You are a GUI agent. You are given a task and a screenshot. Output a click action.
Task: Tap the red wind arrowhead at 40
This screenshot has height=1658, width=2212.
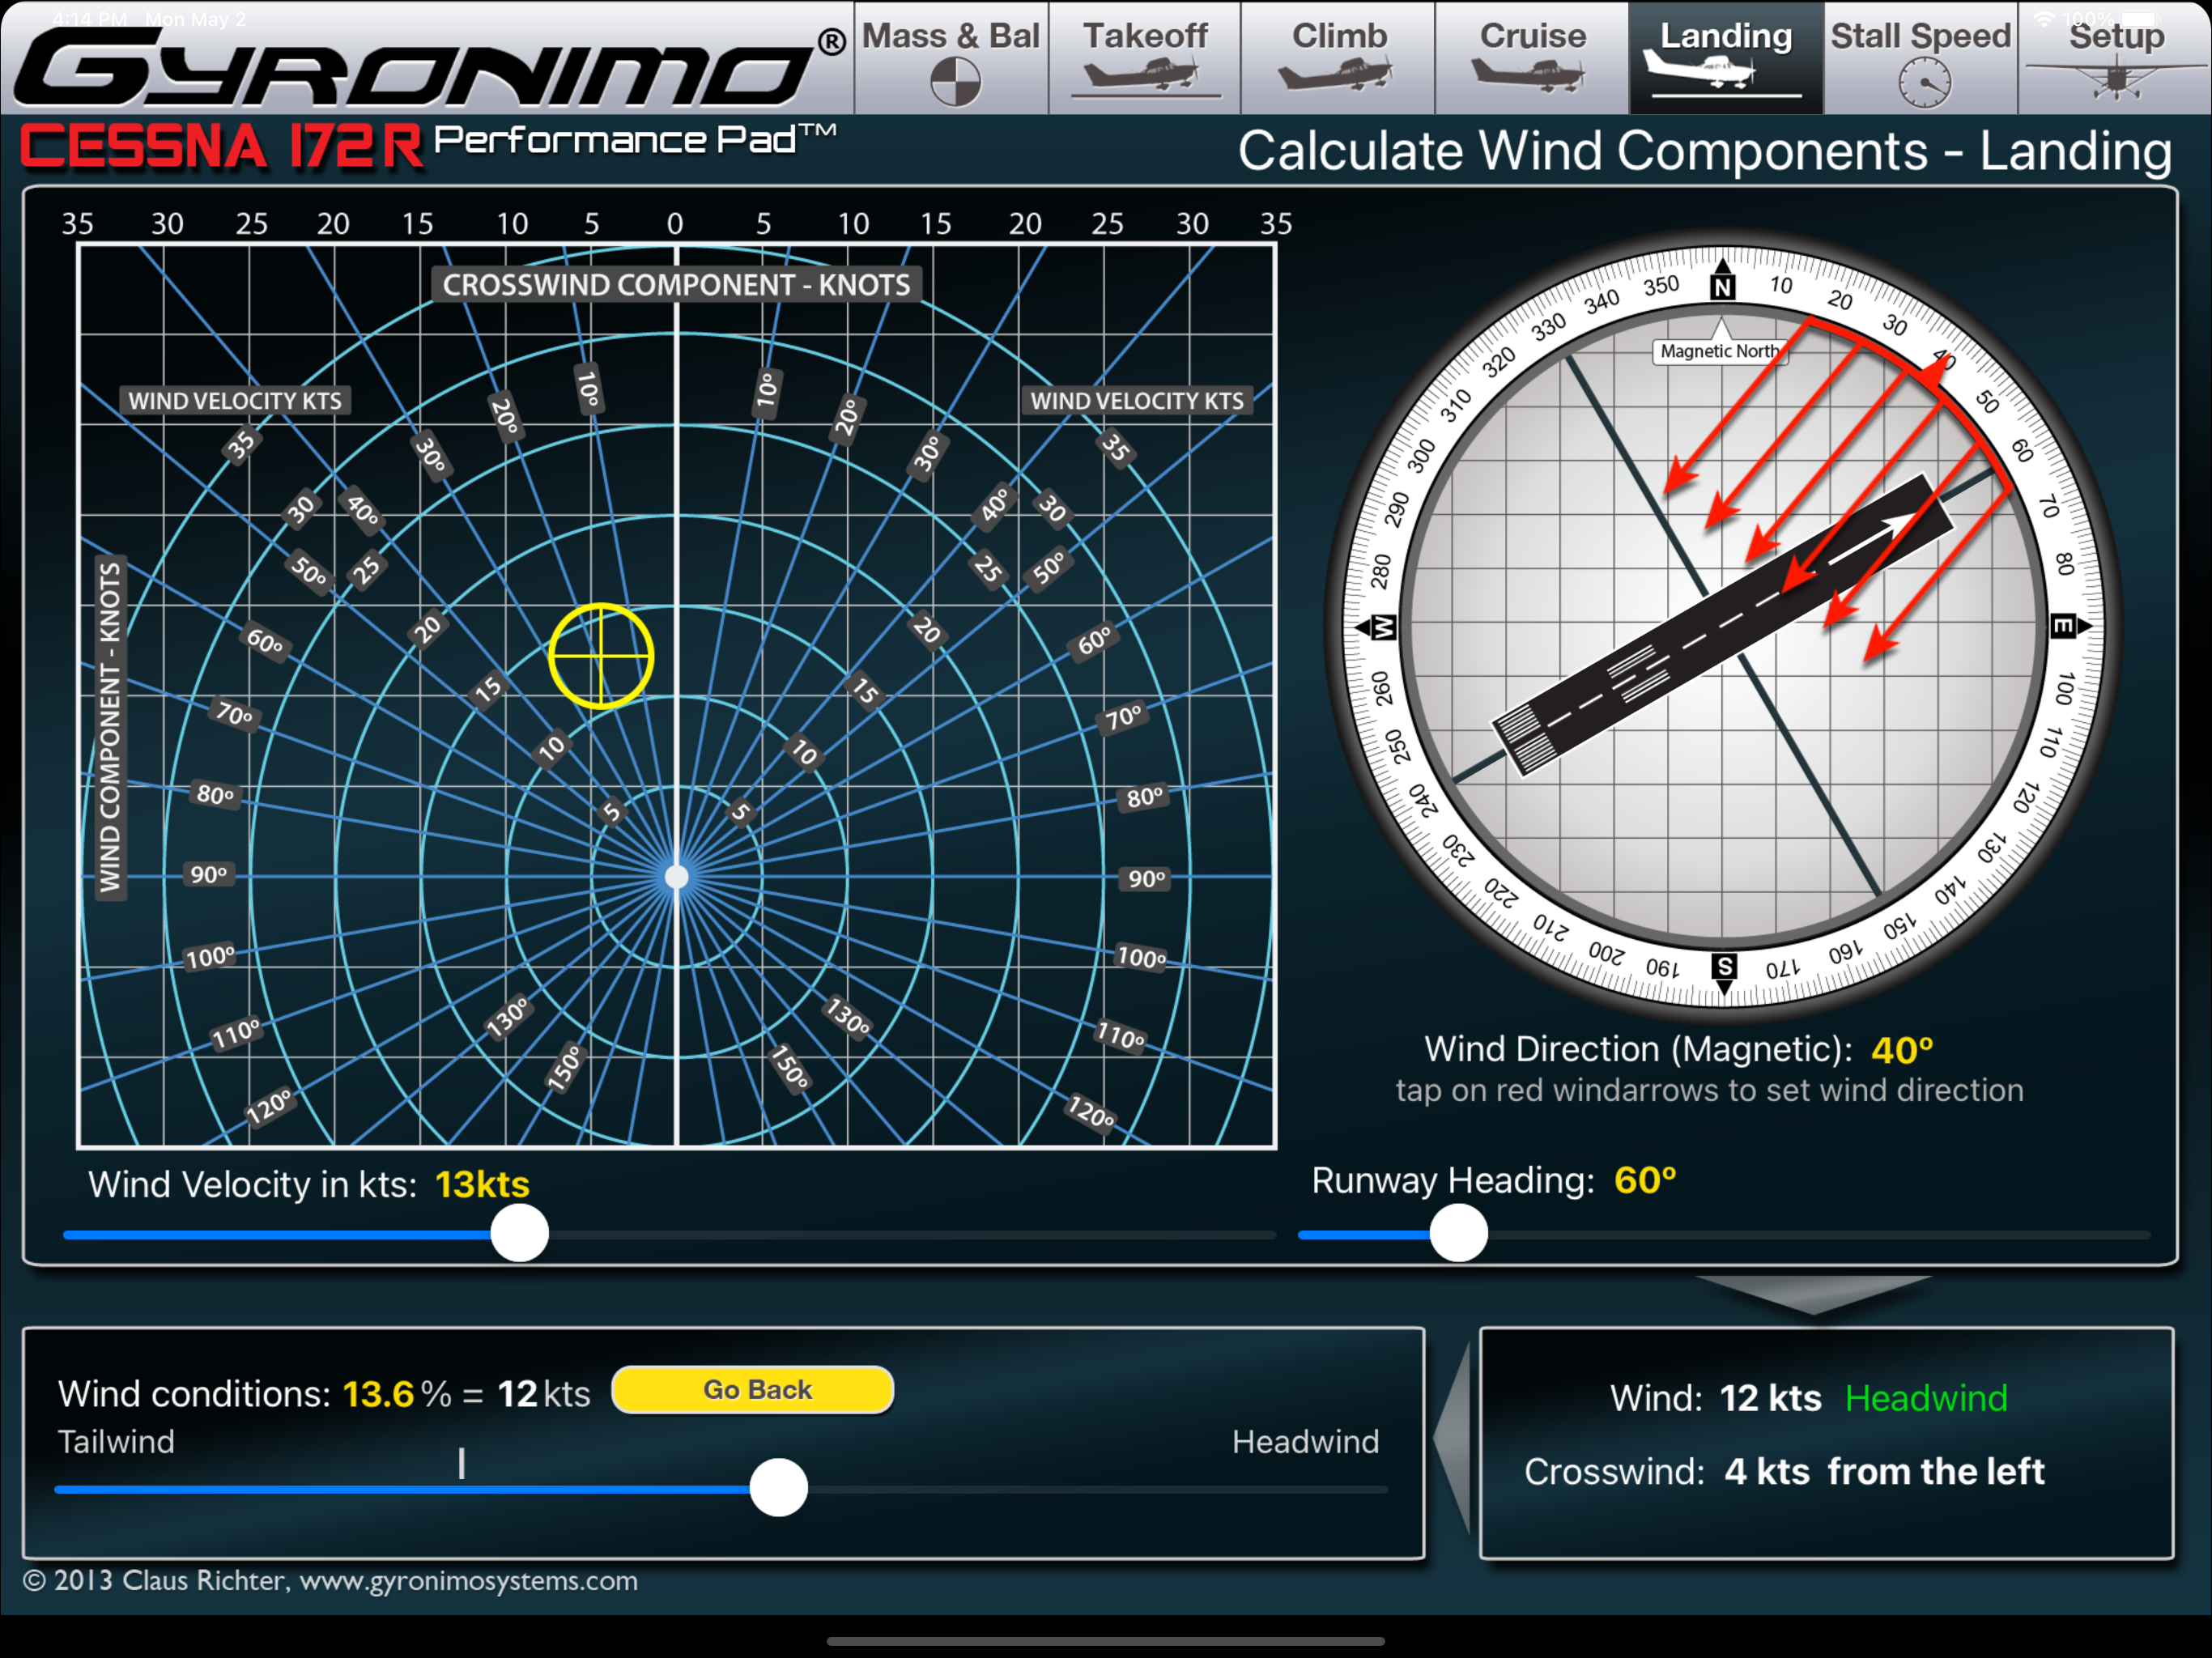pos(1937,371)
